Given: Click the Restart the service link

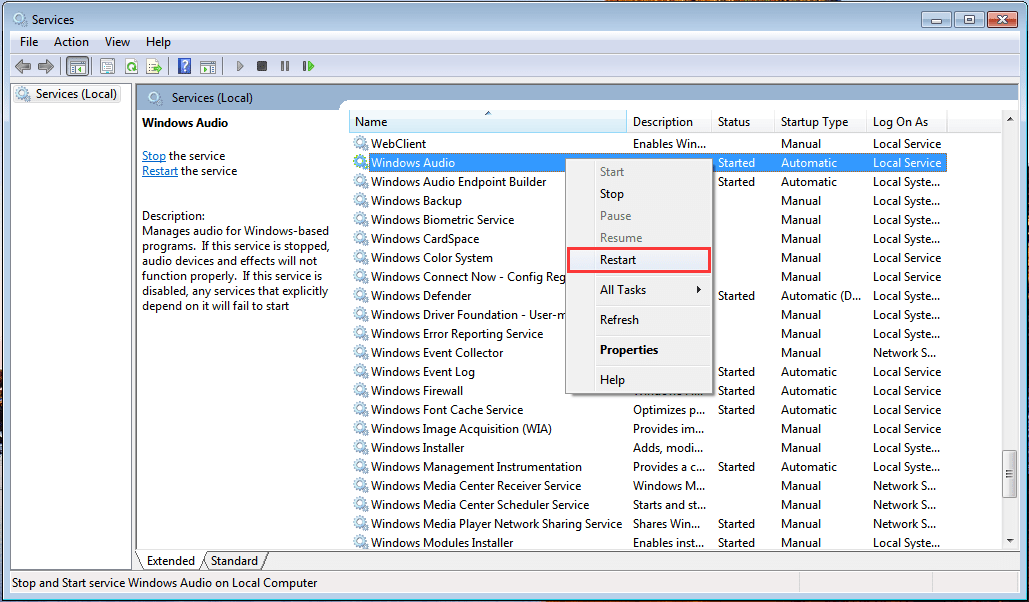Looking at the screenshot, I should [x=159, y=170].
